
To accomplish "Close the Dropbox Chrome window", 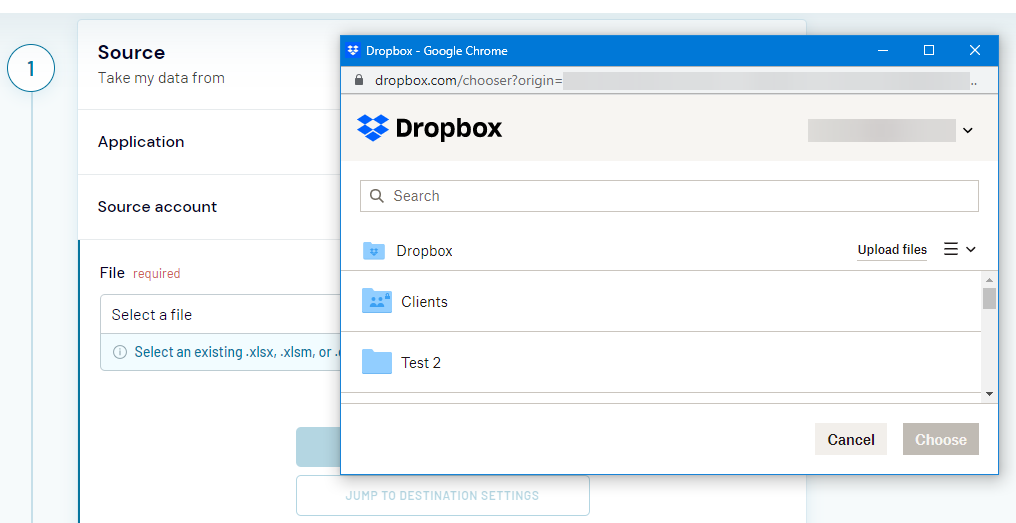I will 975,51.
